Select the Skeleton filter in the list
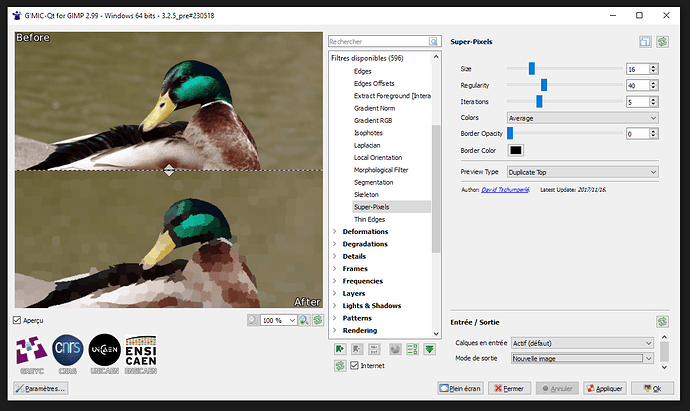Viewport: 690px width, 411px height. click(x=368, y=194)
